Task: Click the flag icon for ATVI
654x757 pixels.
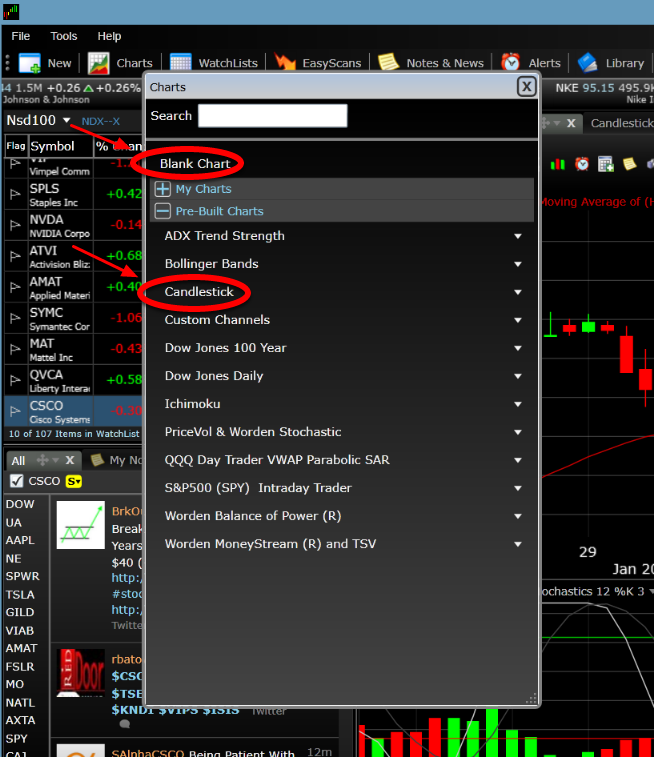Action: point(15,256)
